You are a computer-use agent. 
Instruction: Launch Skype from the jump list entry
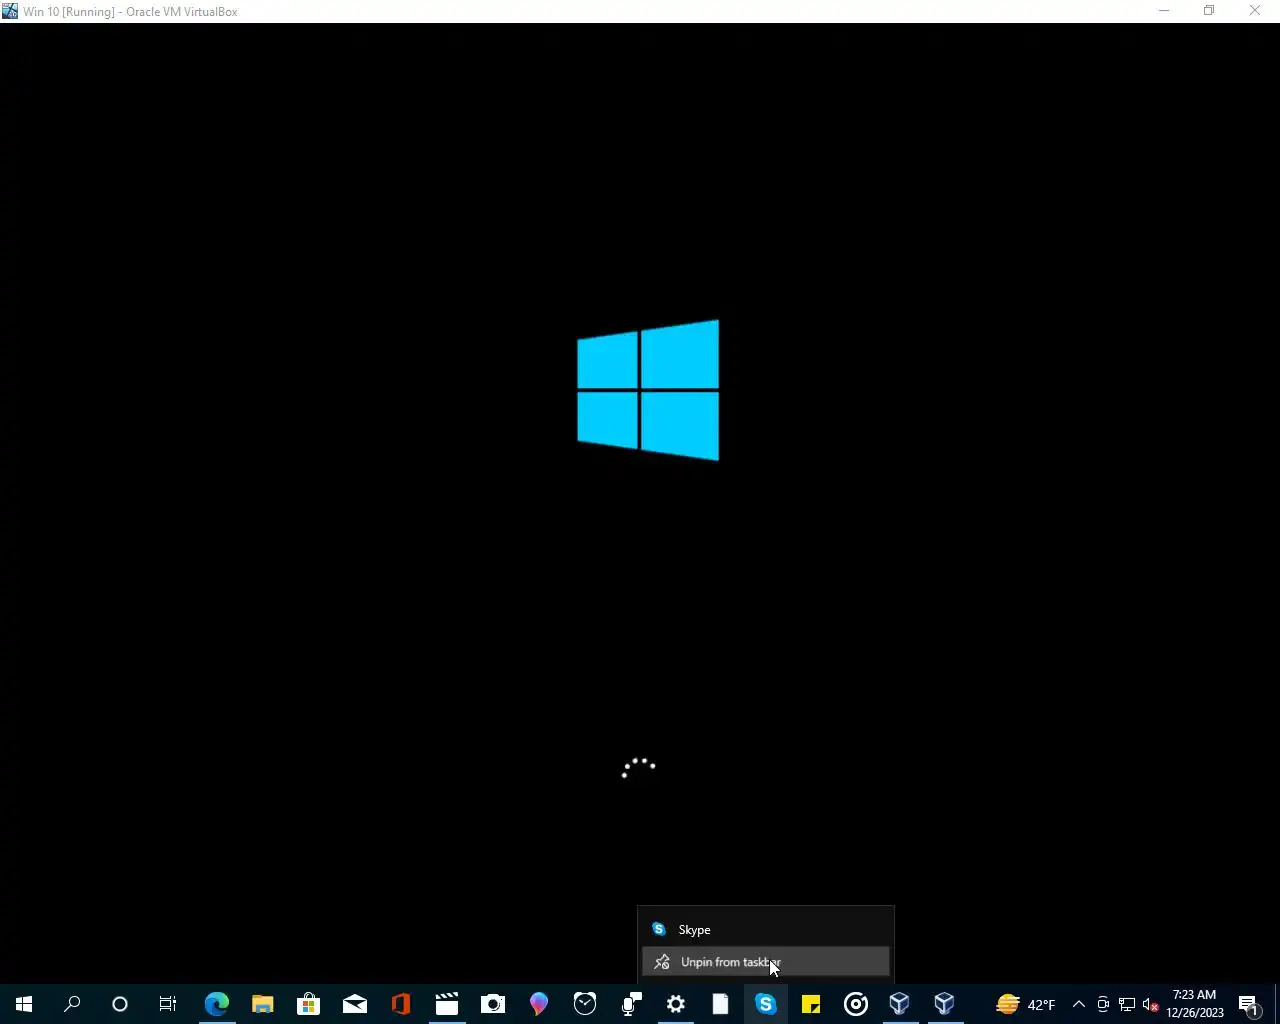(x=765, y=929)
